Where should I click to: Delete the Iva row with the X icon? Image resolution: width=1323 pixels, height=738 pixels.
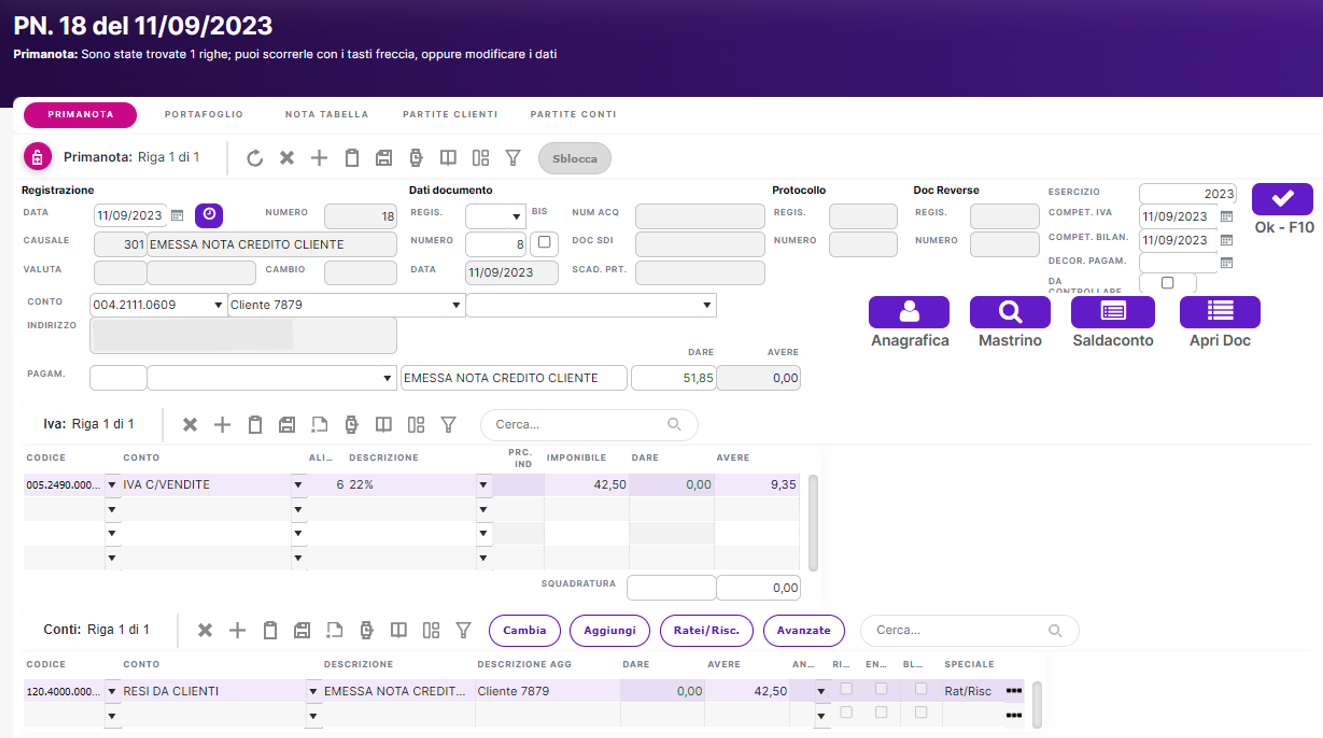point(190,425)
